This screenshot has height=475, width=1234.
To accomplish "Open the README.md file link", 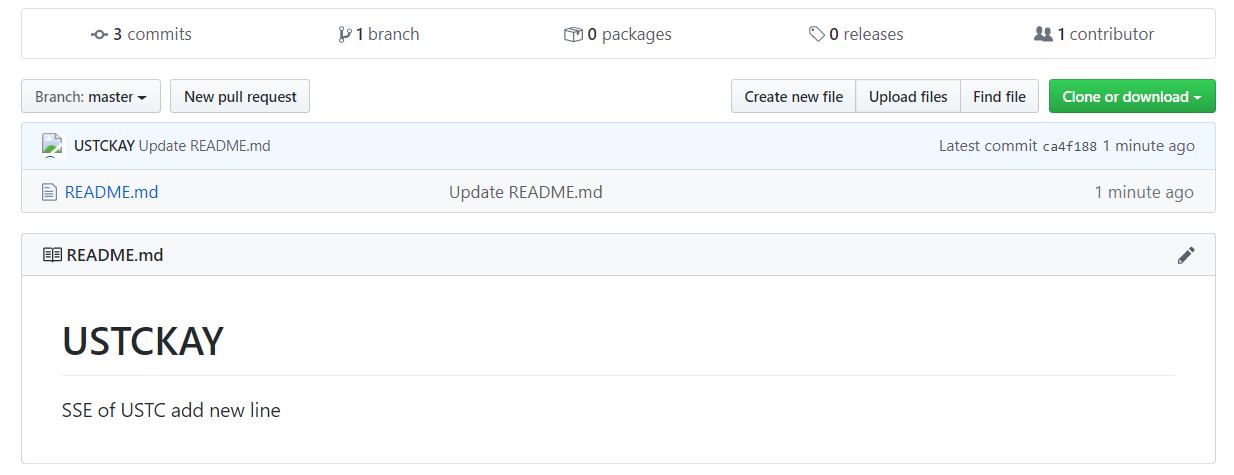I will pyautogui.click(x=111, y=192).
